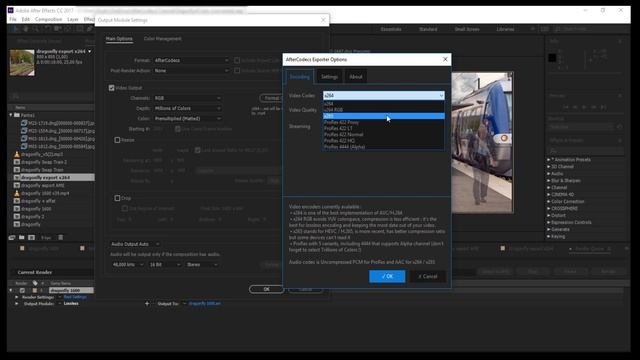640x360 pixels.
Task: Open the Composition menu
Action: (48, 19)
